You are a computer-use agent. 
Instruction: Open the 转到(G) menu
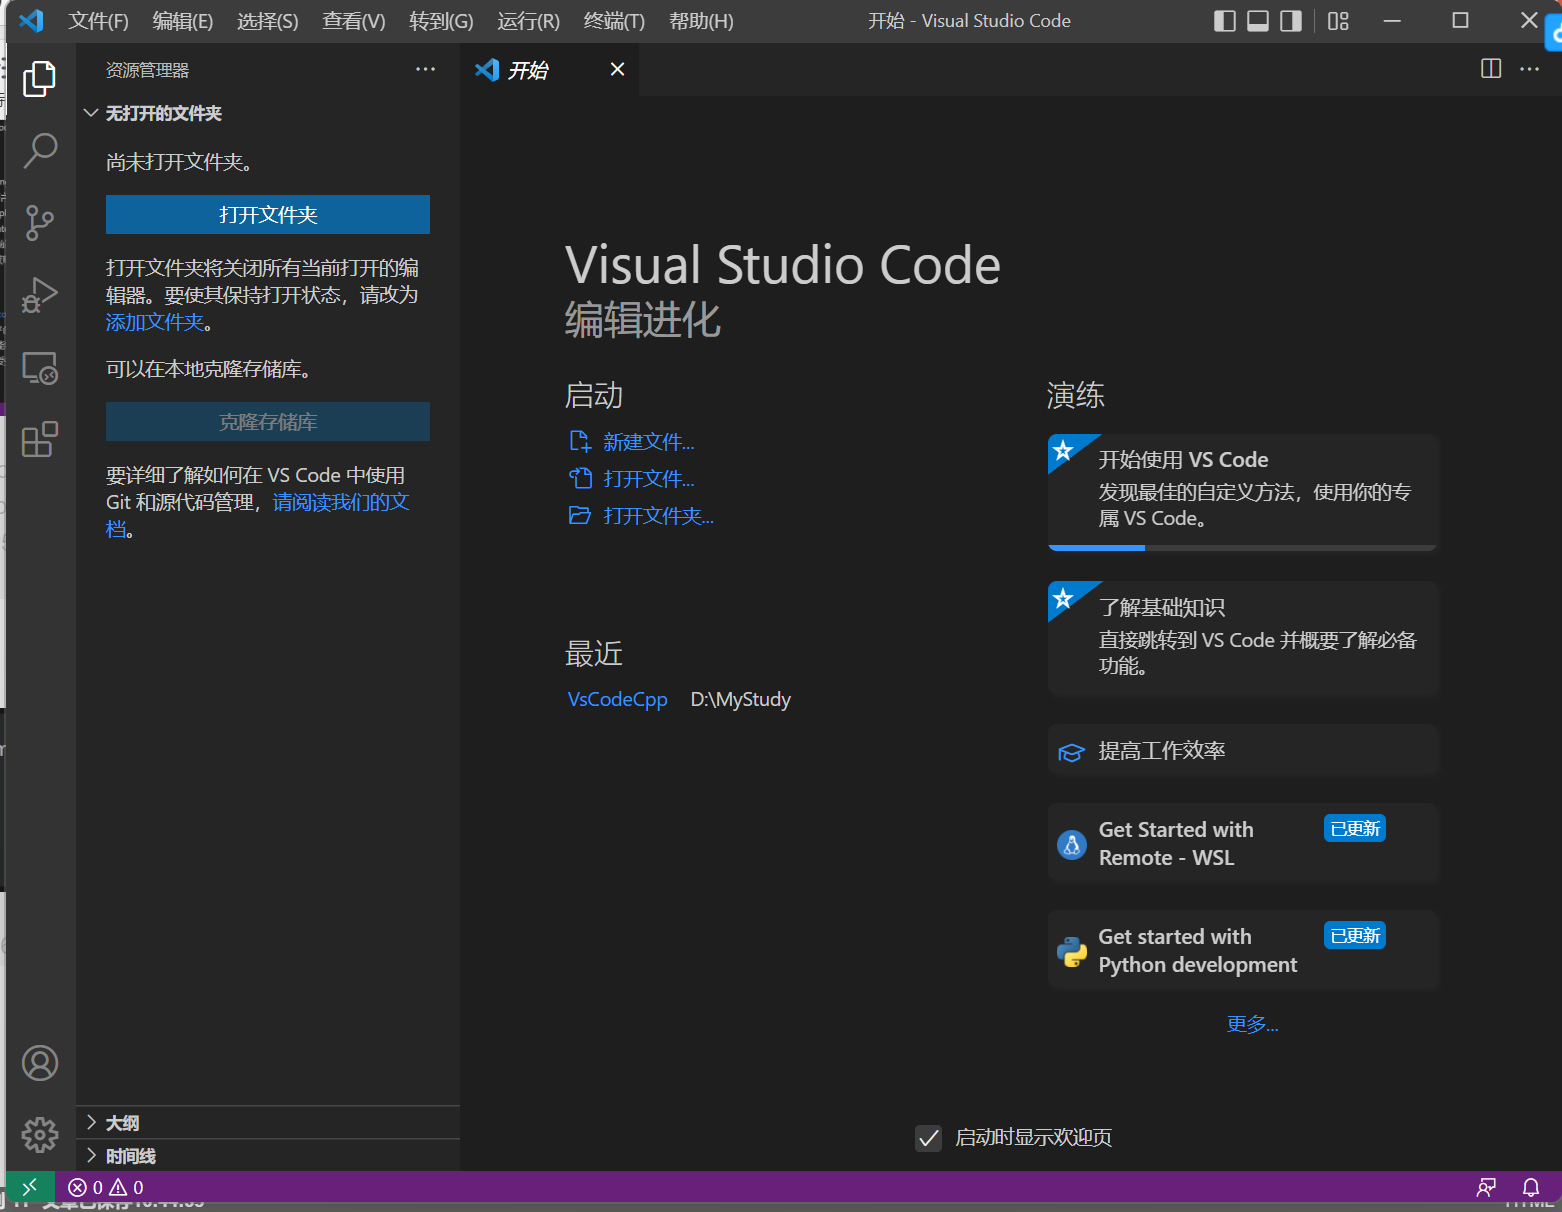(x=441, y=21)
